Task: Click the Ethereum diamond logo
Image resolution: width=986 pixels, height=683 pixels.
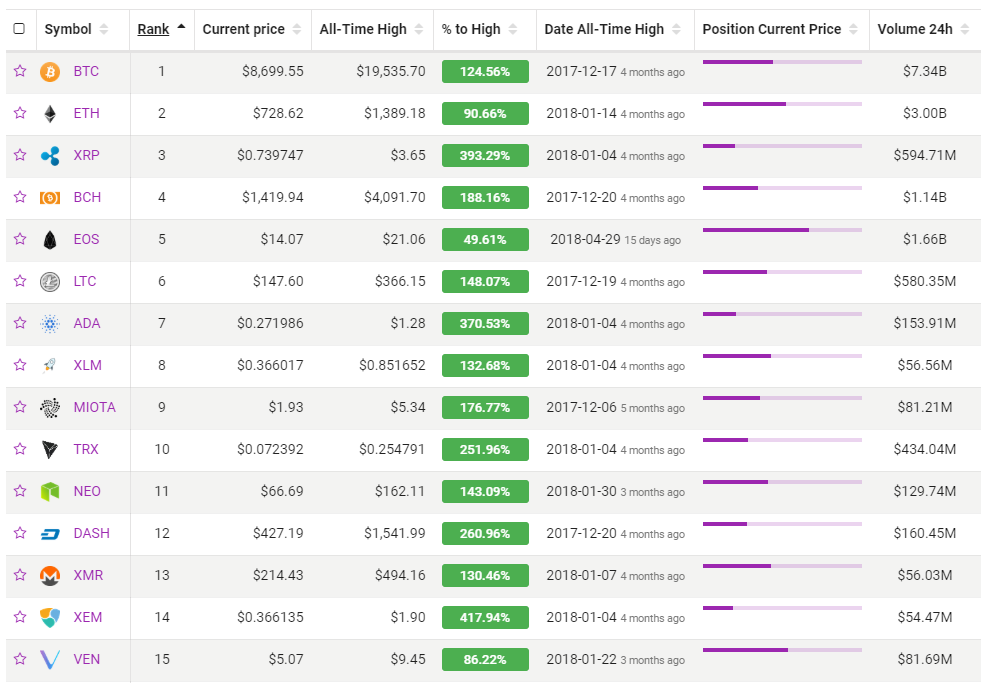Action: [50, 114]
